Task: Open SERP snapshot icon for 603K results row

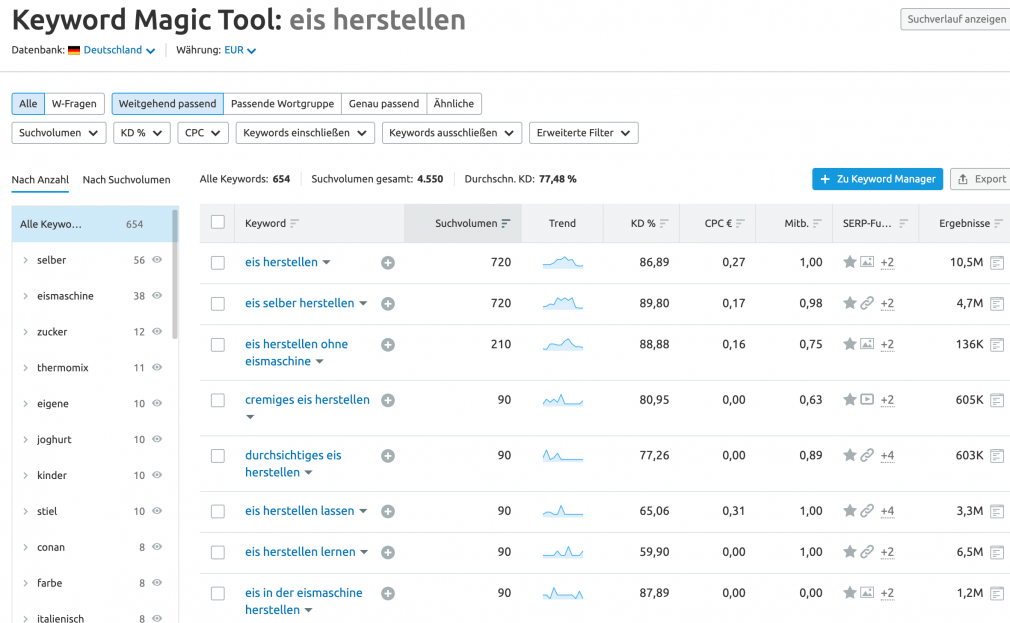Action: tap(997, 456)
